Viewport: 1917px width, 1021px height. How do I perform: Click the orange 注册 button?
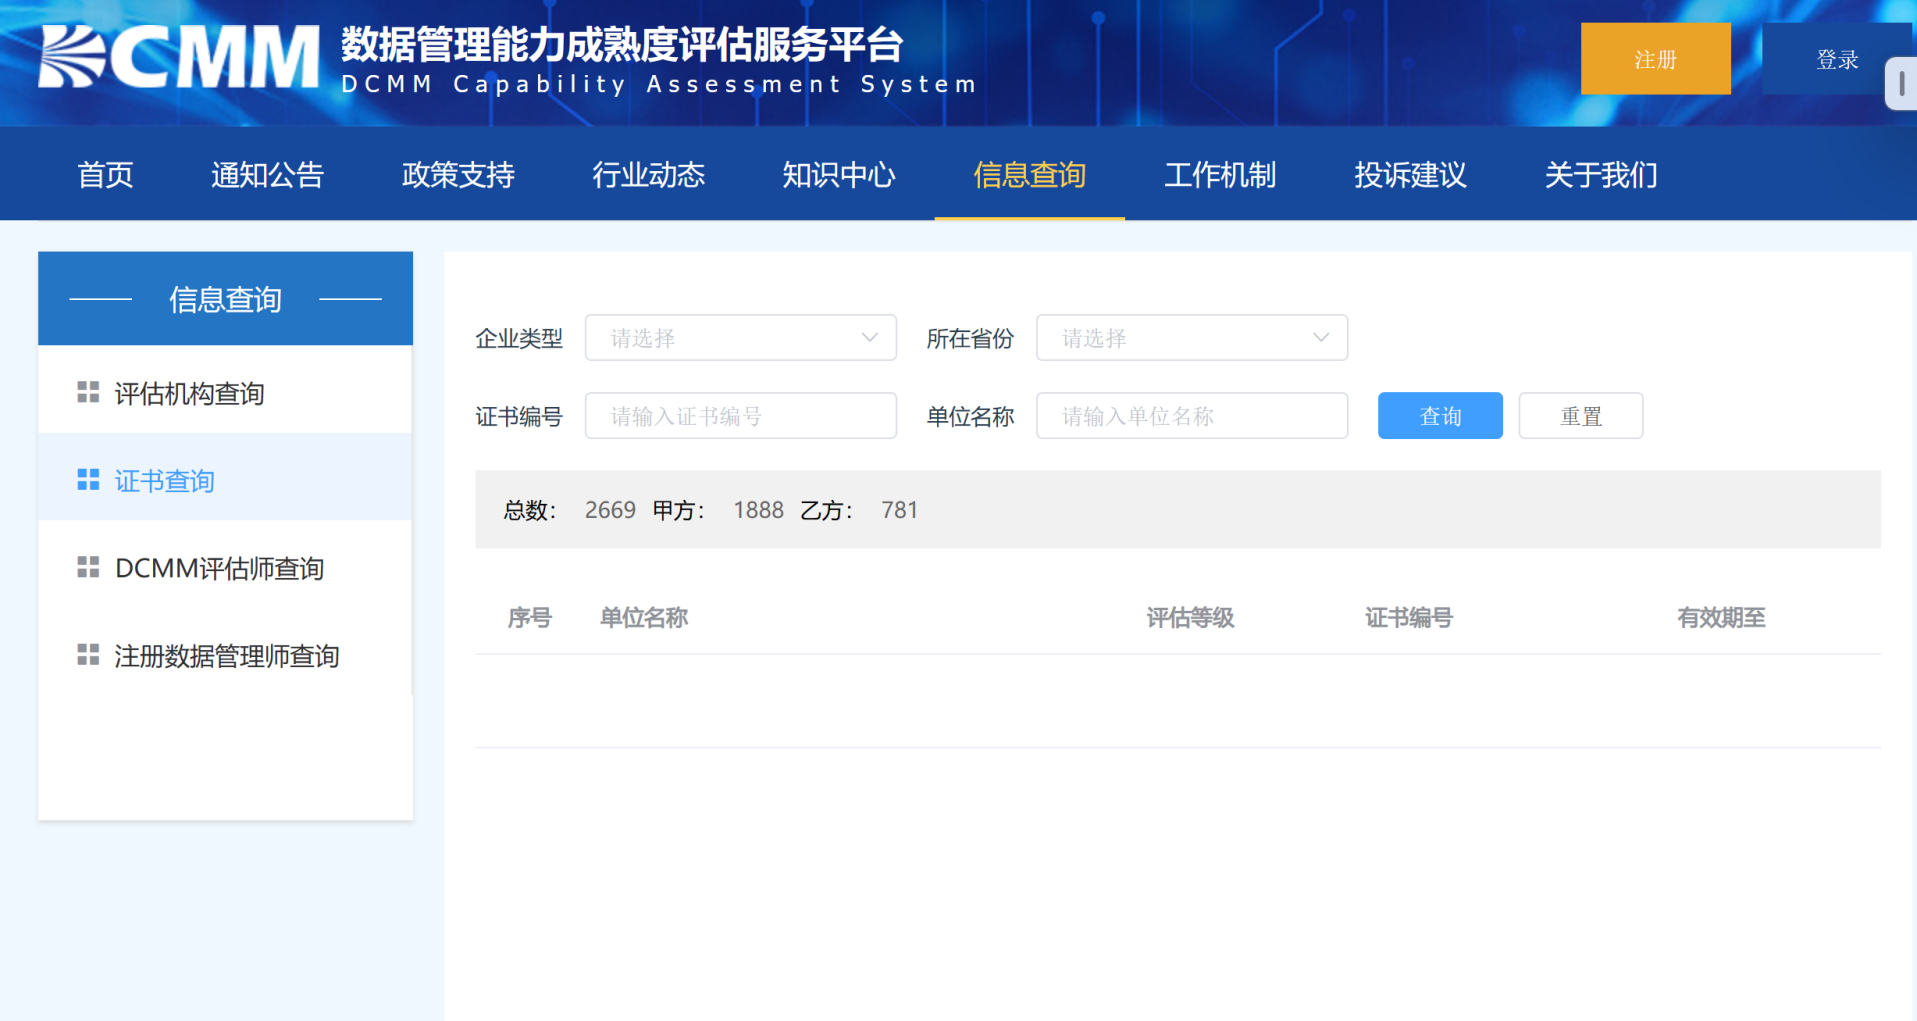1655,59
